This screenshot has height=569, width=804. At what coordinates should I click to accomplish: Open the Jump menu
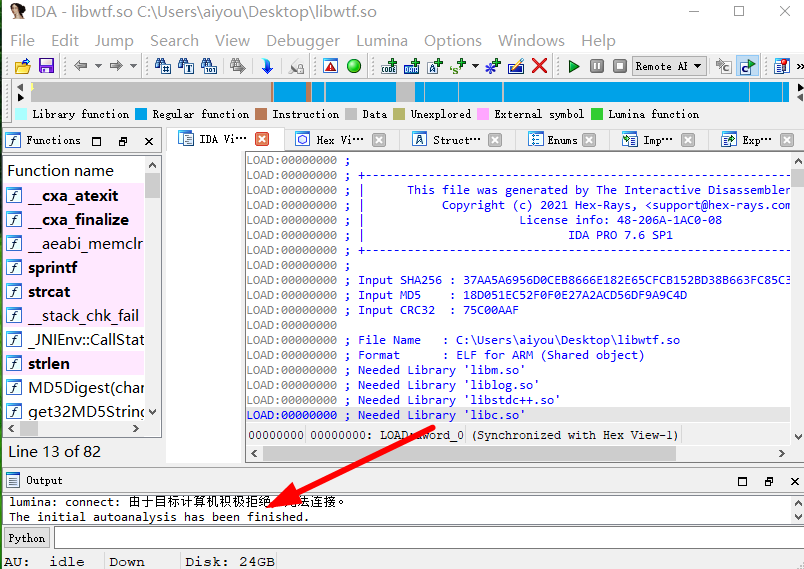point(114,40)
